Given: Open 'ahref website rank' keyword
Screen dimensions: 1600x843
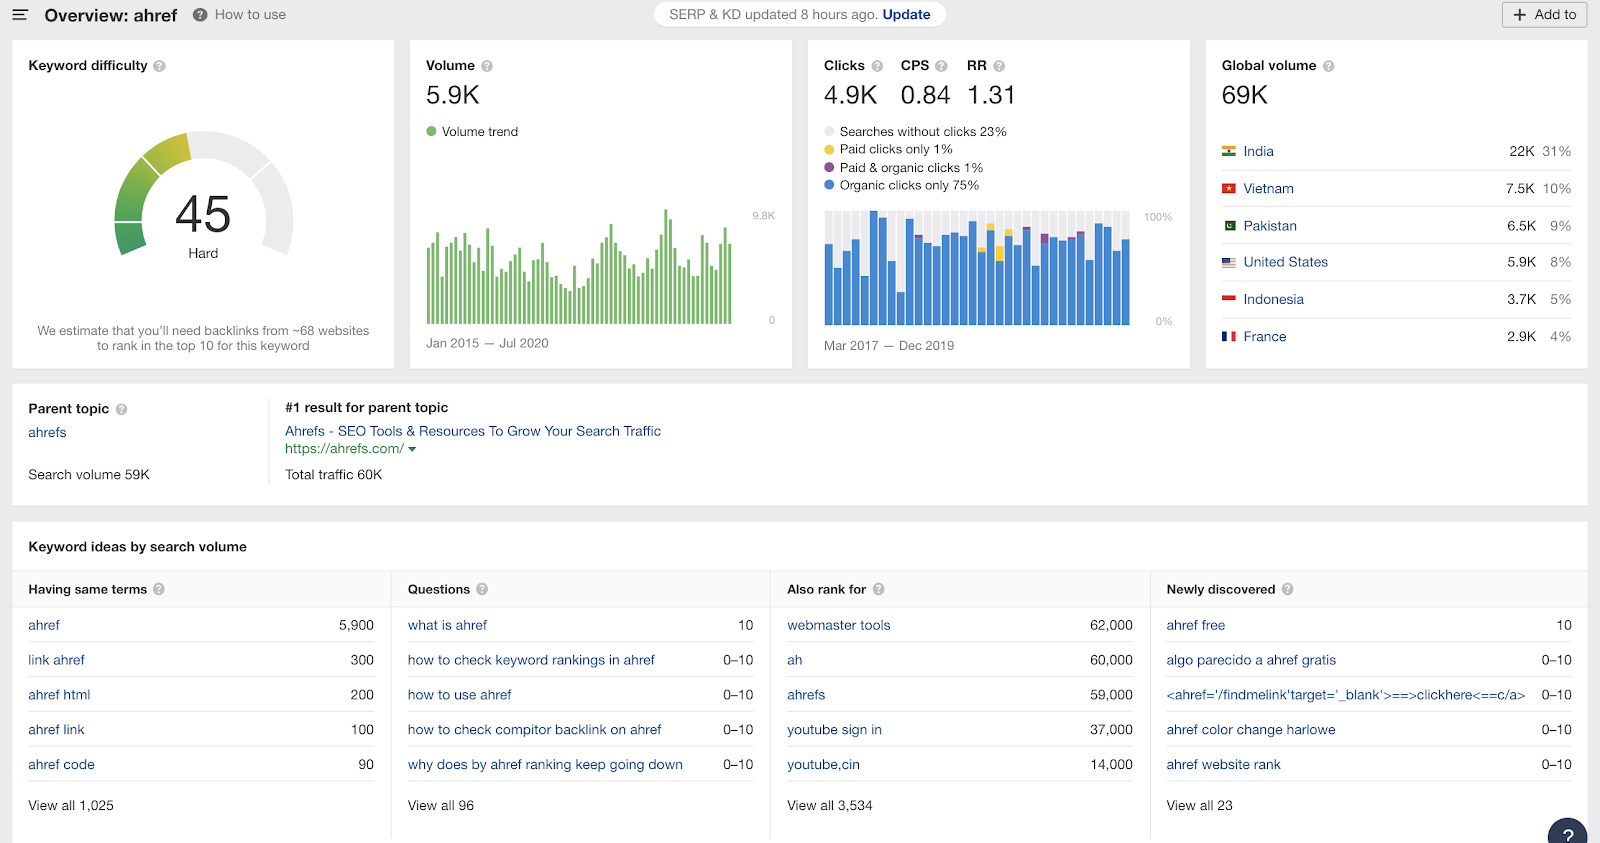Looking at the screenshot, I should coord(1223,765).
